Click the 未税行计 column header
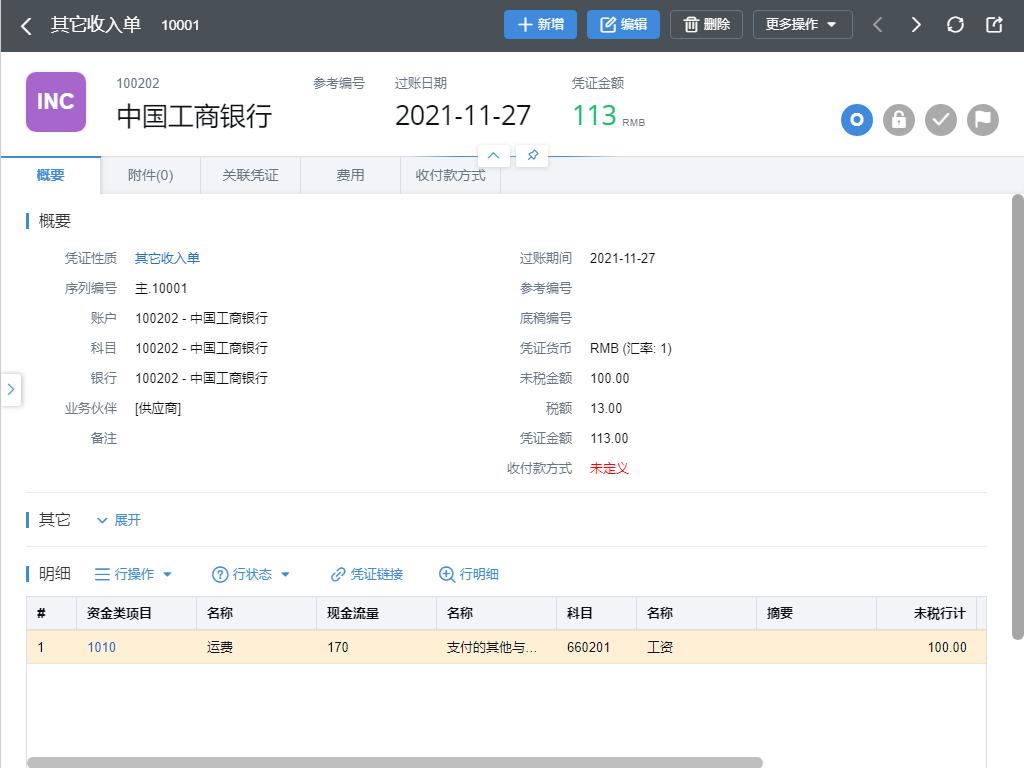The width and height of the screenshot is (1024, 768). 926,613
